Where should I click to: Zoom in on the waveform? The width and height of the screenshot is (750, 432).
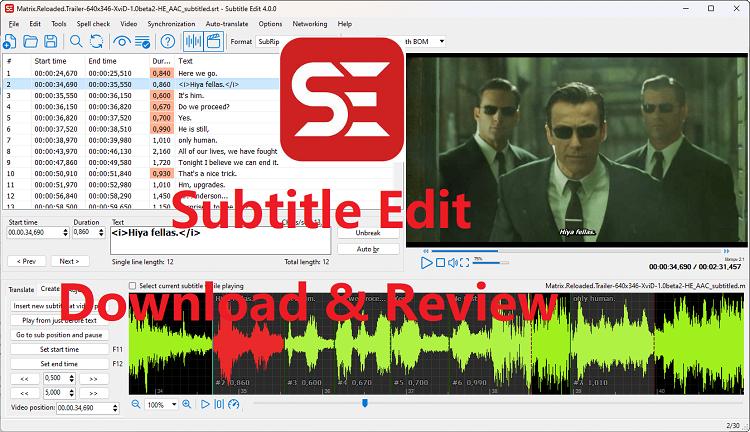pyautogui.click(x=186, y=404)
